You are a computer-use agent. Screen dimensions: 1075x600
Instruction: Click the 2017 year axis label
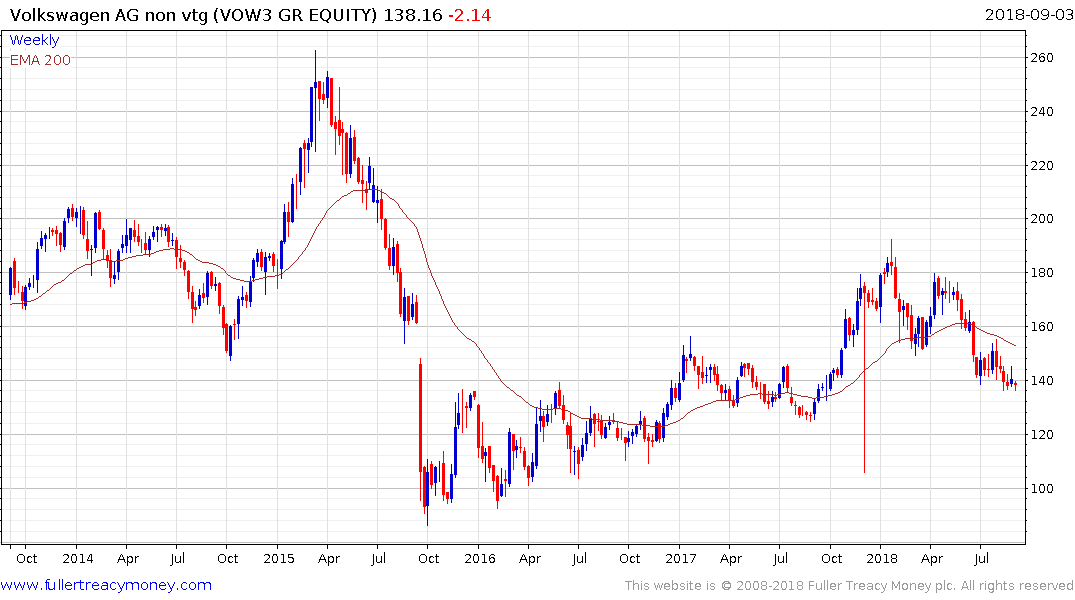[x=681, y=558]
